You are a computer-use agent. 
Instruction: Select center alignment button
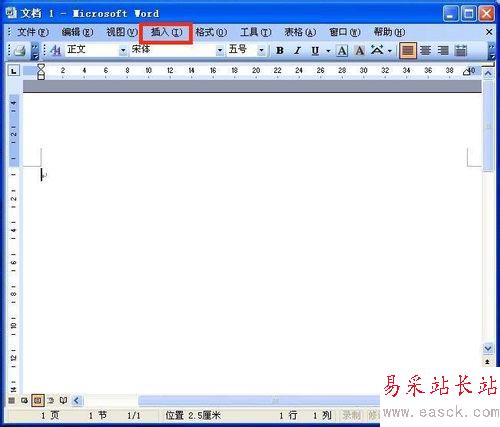(x=425, y=51)
